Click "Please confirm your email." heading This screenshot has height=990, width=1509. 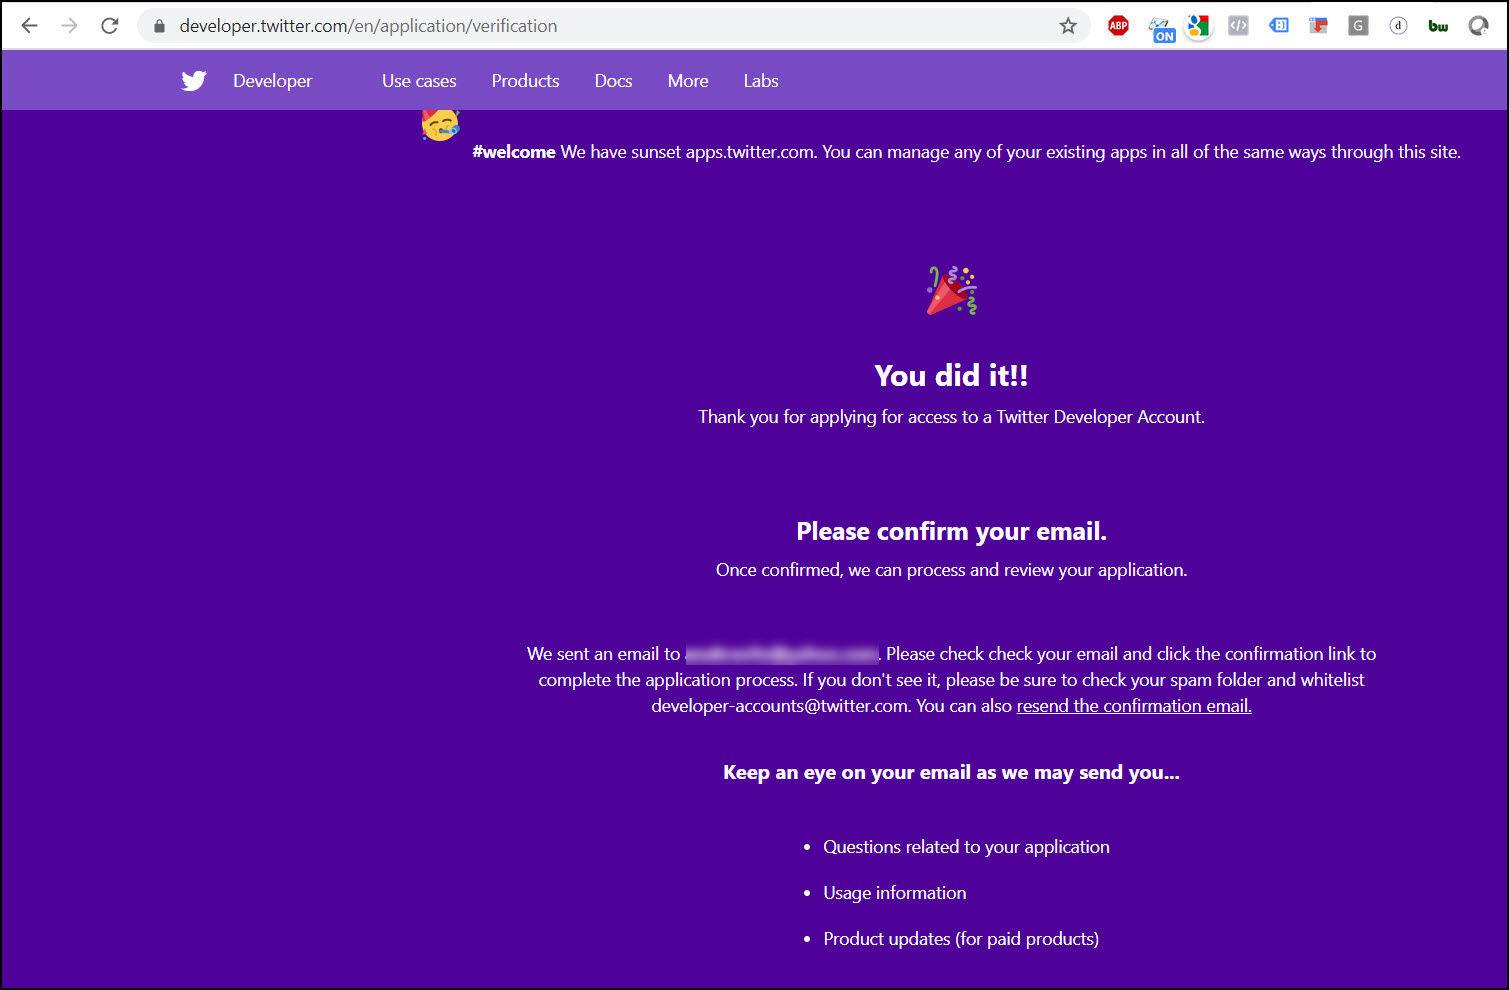click(x=951, y=531)
